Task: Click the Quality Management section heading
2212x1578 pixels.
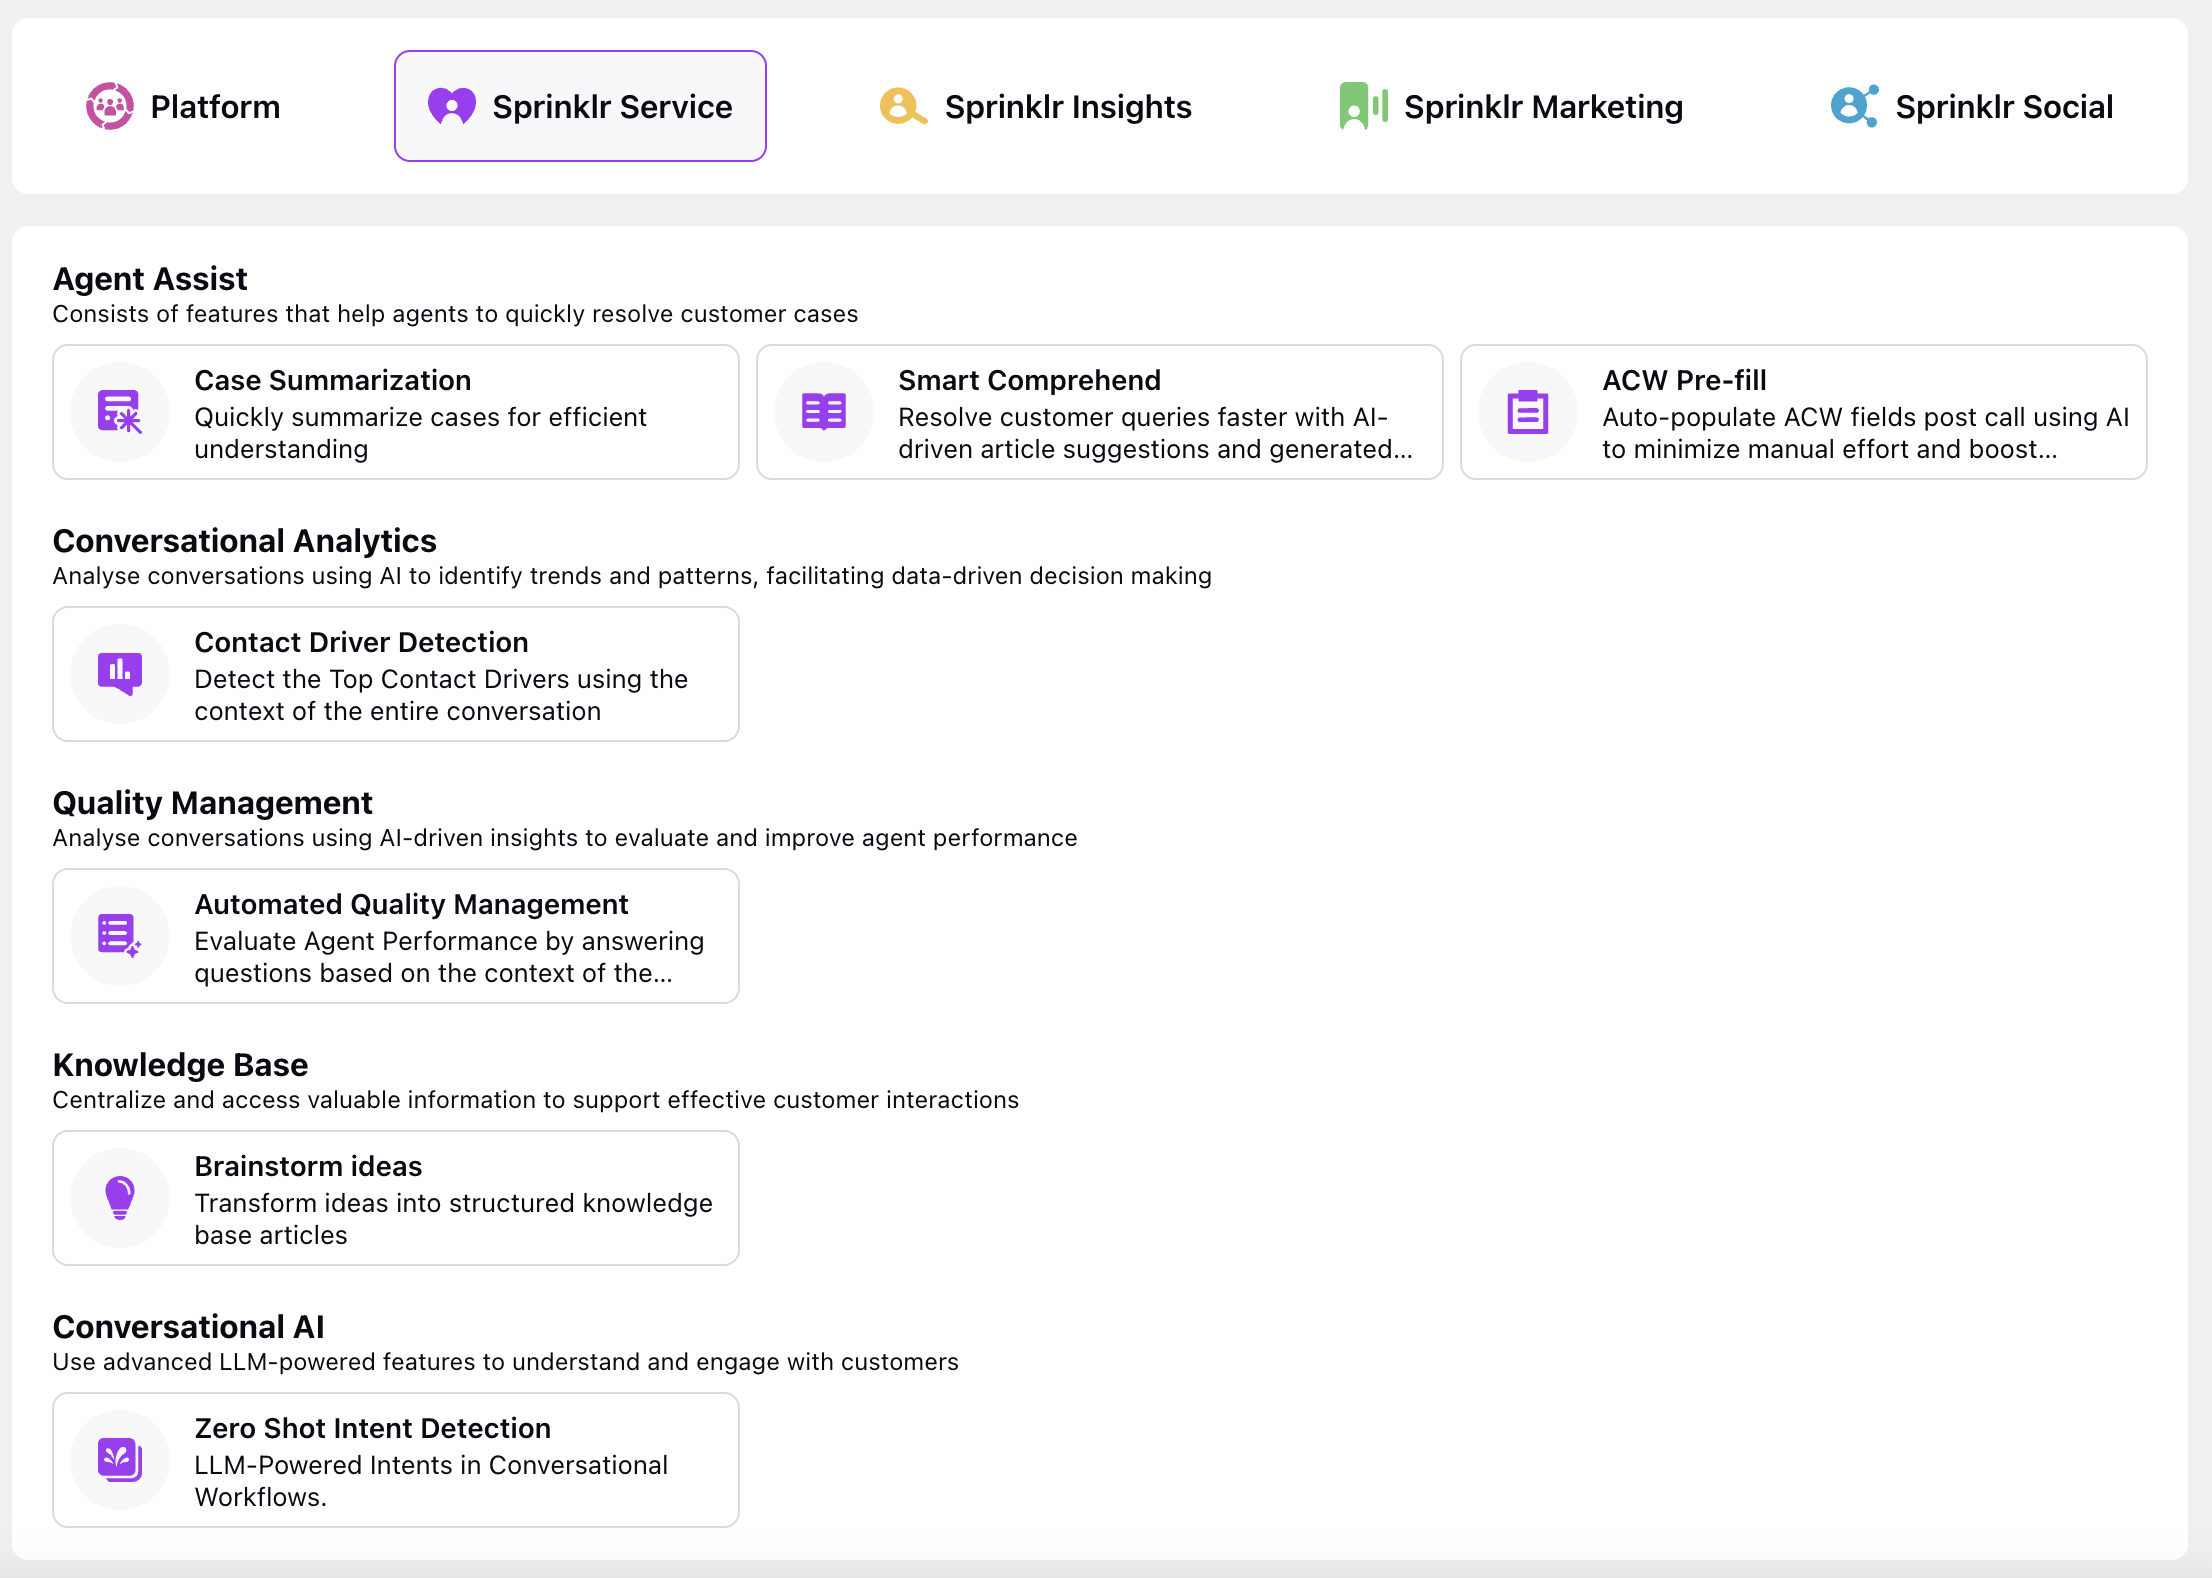Action: pos(213,802)
